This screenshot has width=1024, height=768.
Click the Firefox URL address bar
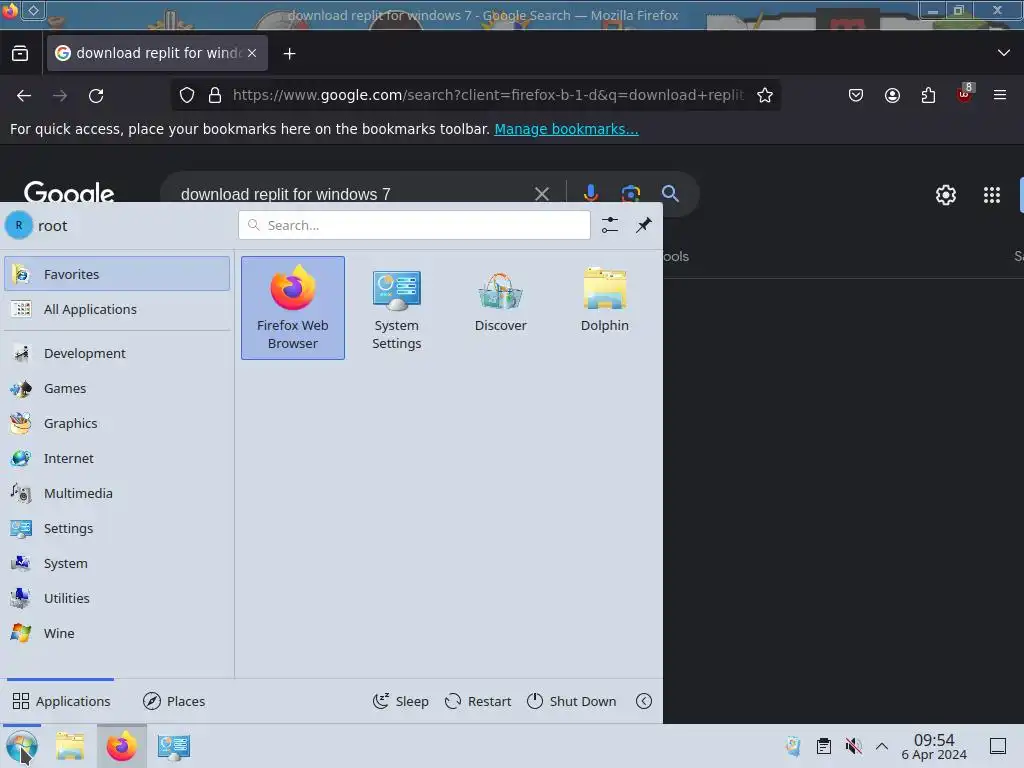pyautogui.click(x=488, y=95)
